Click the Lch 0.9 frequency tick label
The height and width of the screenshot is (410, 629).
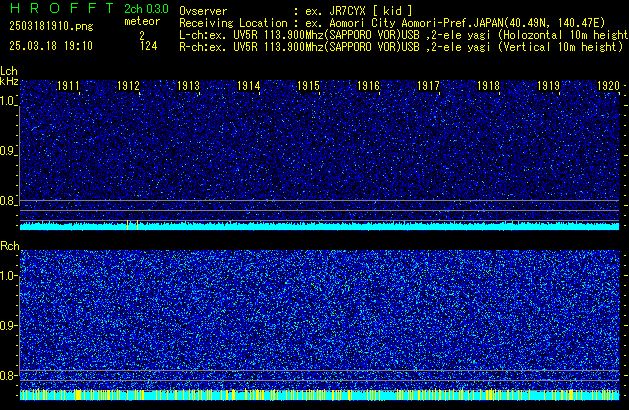8,151
